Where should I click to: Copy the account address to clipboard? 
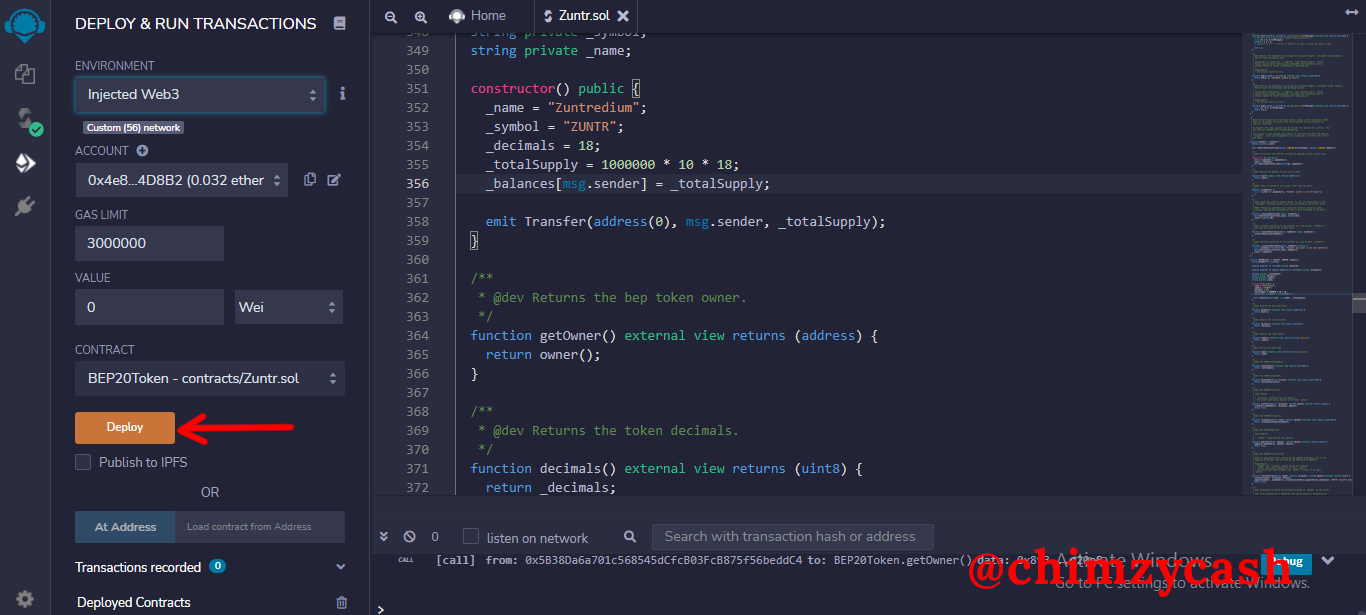(x=310, y=180)
